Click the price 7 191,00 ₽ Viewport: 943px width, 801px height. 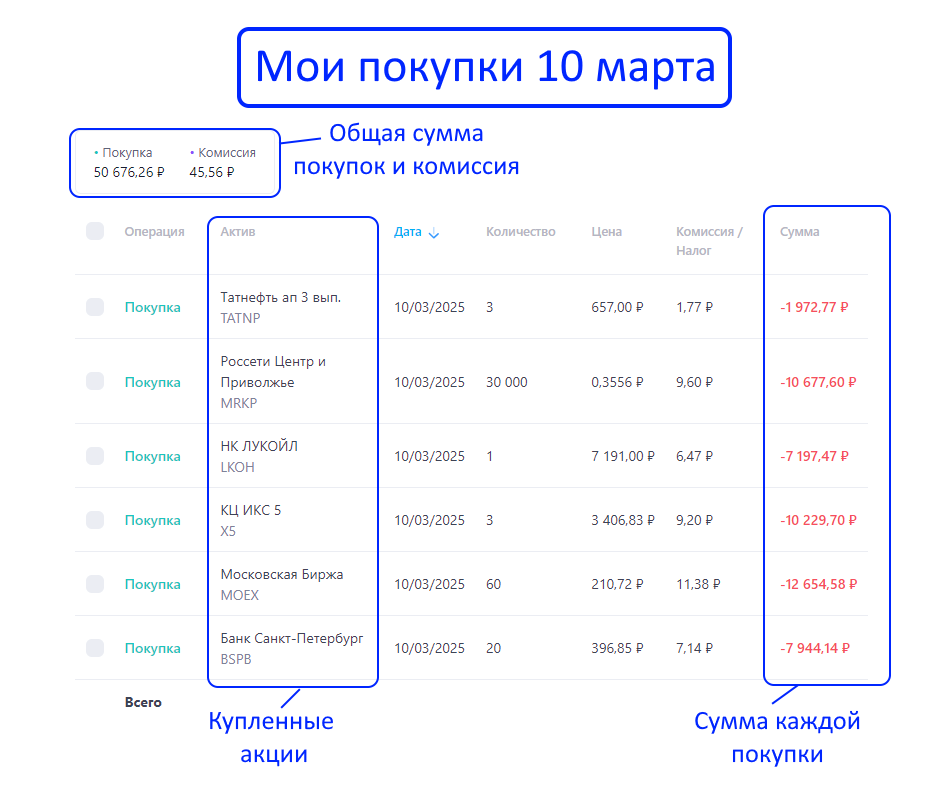click(x=623, y=456)
